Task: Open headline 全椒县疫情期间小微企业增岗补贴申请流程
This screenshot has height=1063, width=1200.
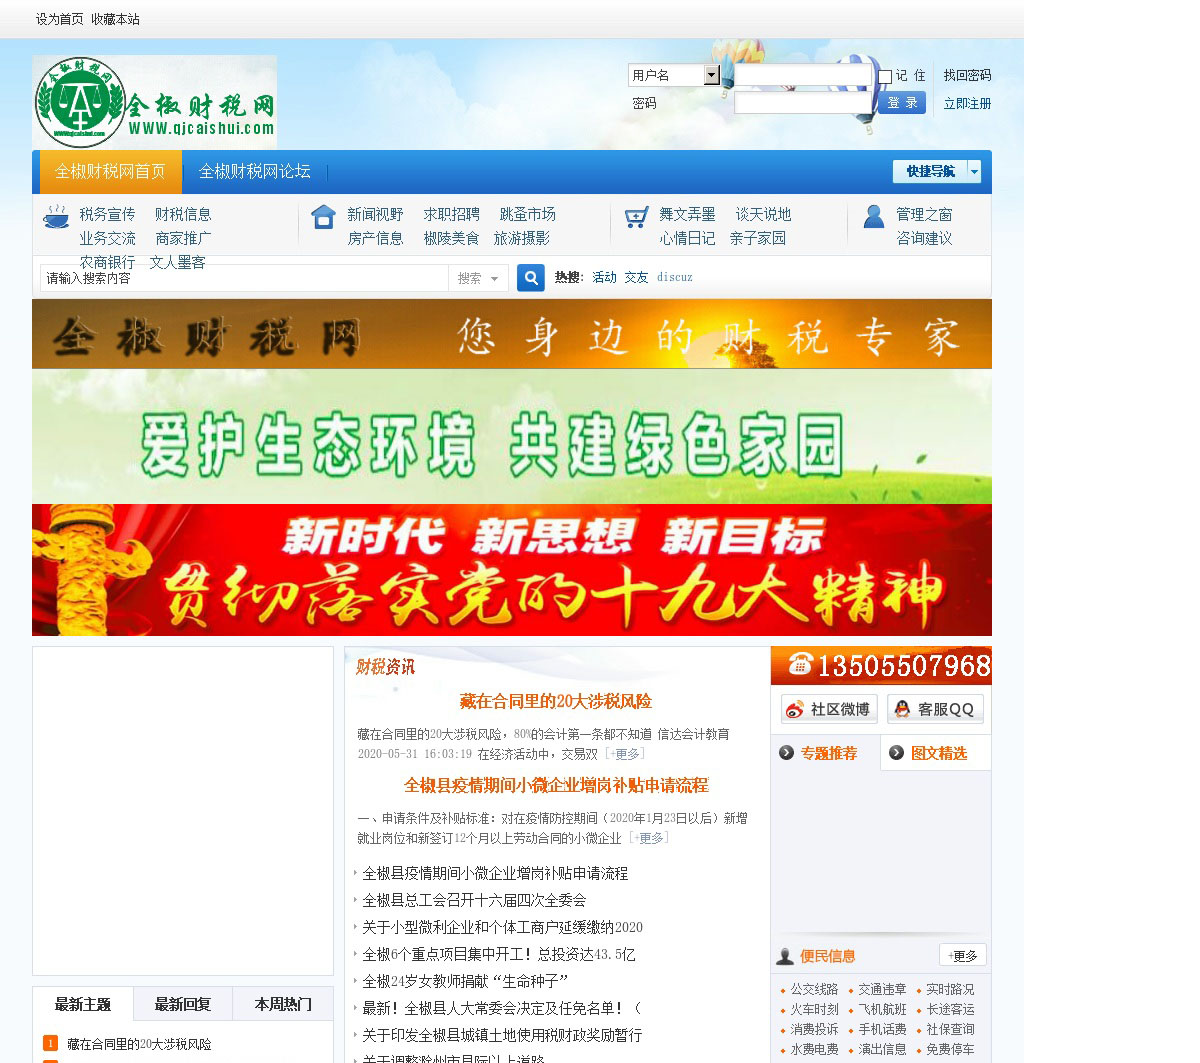Action: click(556, 785)
